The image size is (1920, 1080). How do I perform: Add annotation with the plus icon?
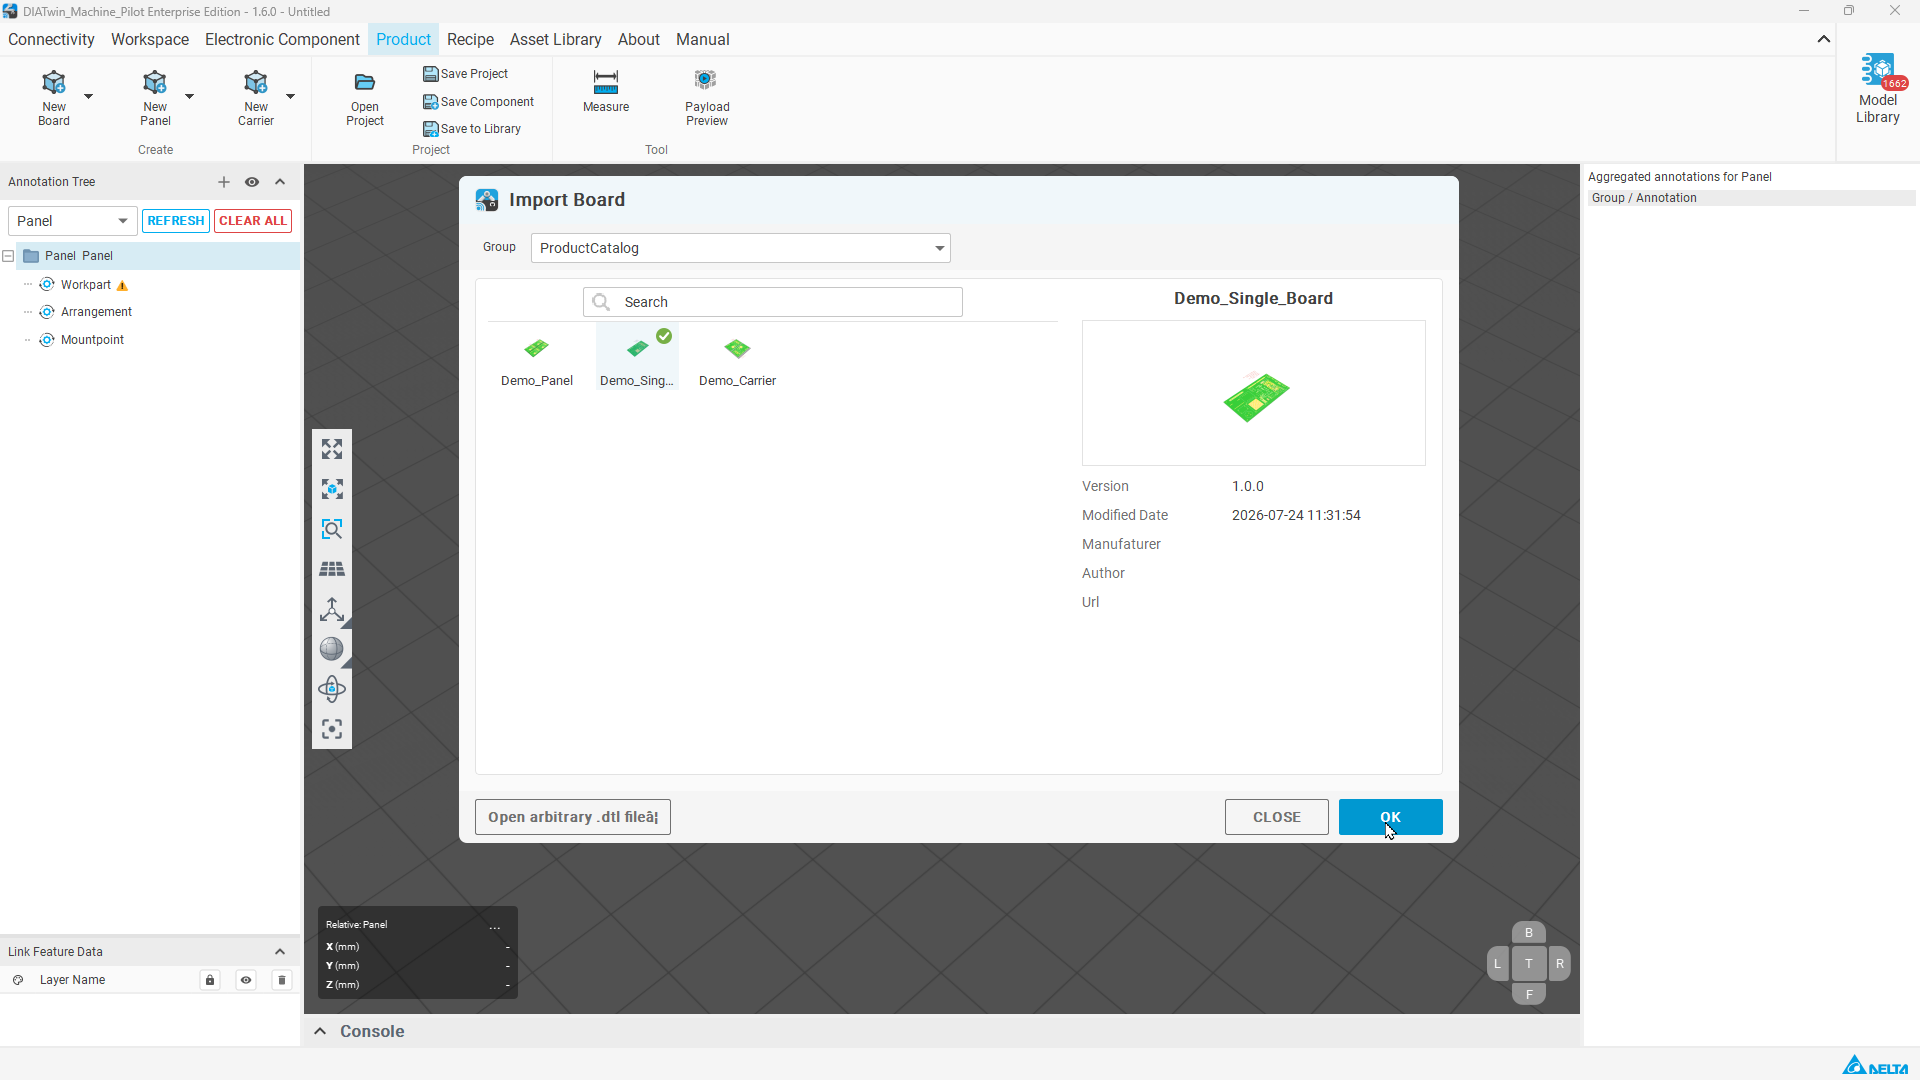[x=224, y=182]
